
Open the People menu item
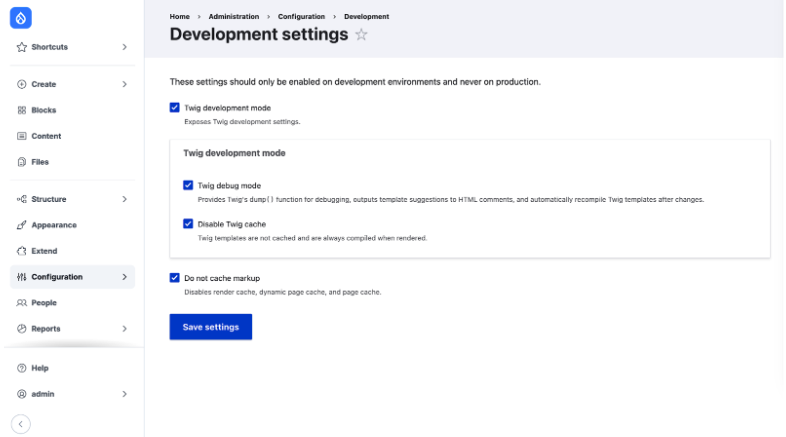pos(73,303)
